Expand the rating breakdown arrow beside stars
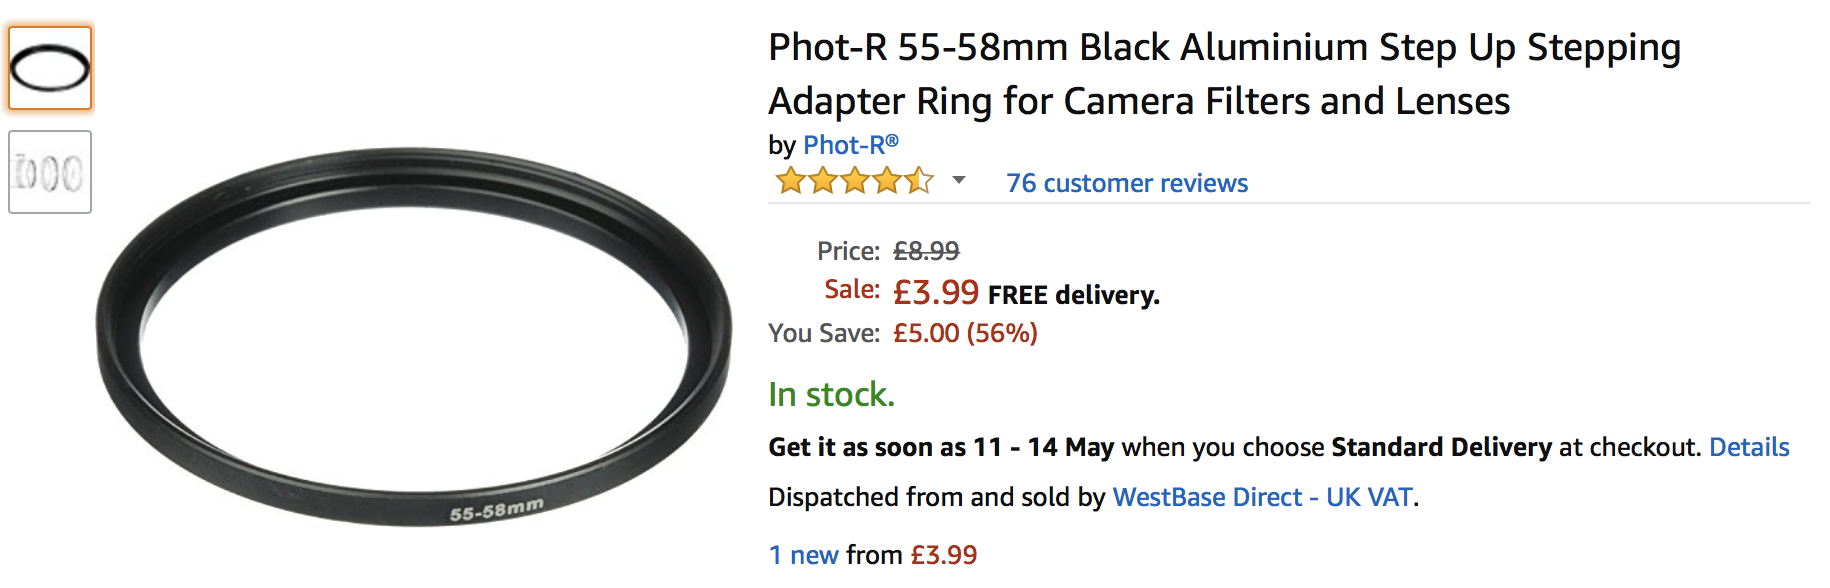 click(x=959, y=181)
